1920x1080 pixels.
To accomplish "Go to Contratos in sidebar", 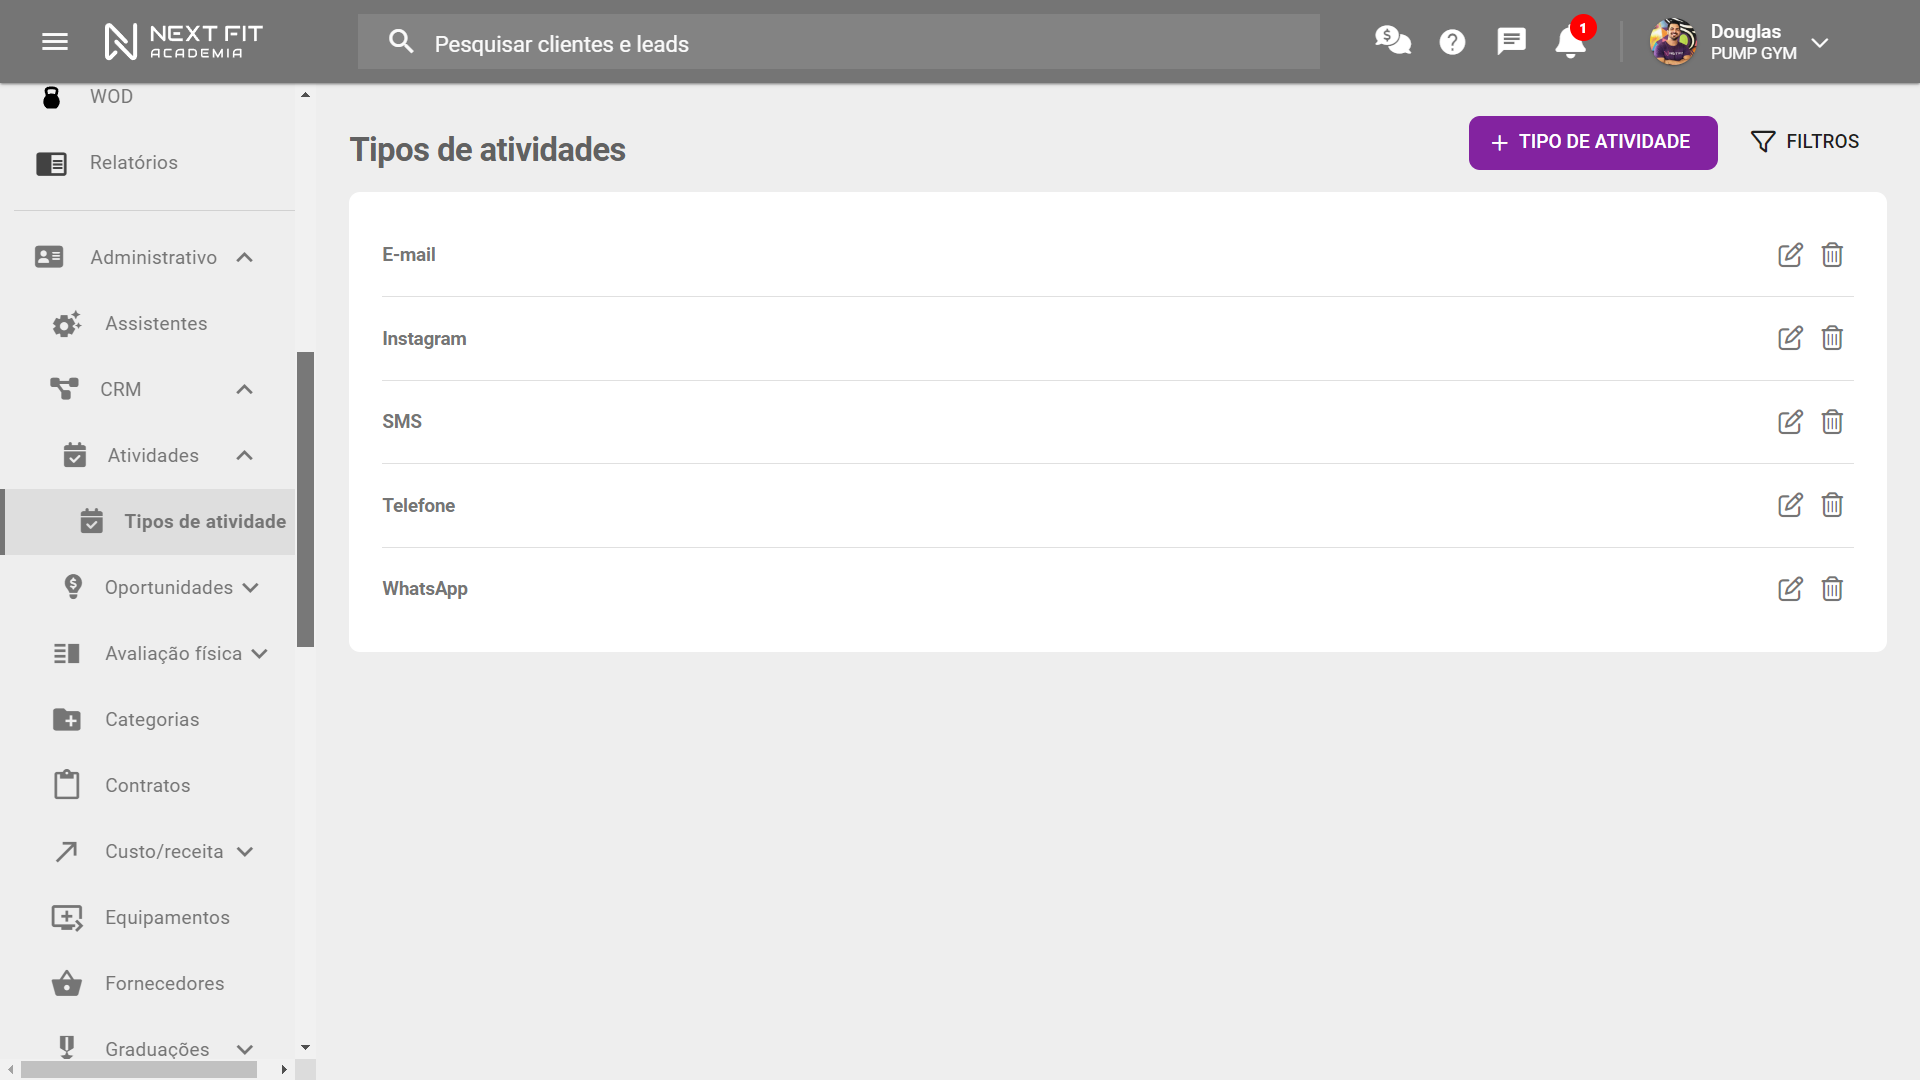I will (x=147, y=786).
